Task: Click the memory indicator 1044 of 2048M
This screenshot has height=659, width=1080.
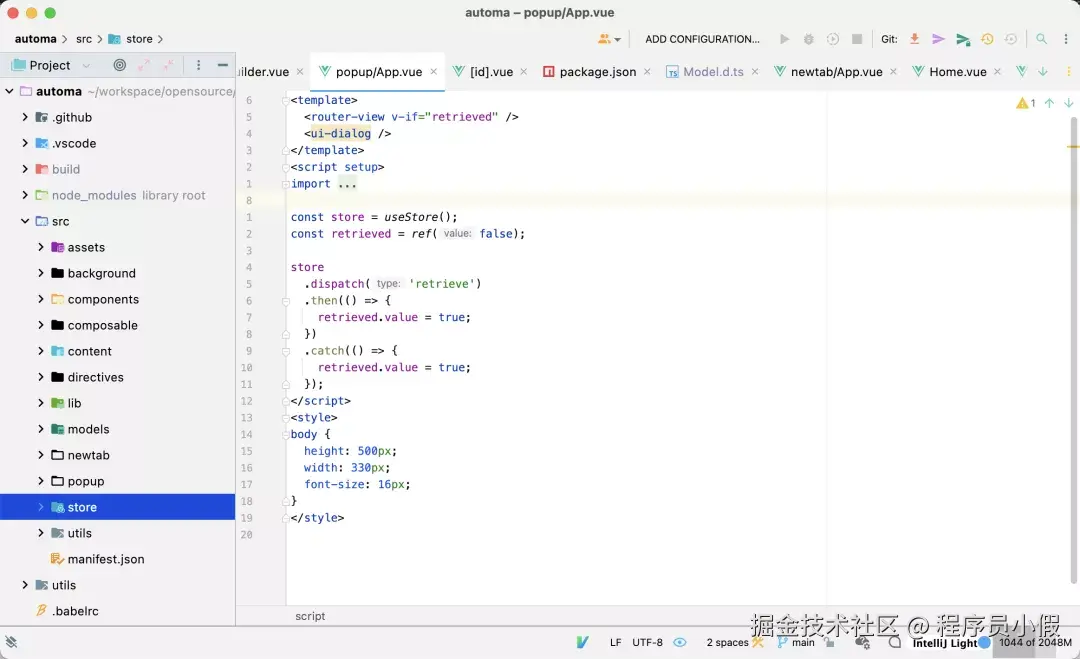Action: [x=1035, y=642]
